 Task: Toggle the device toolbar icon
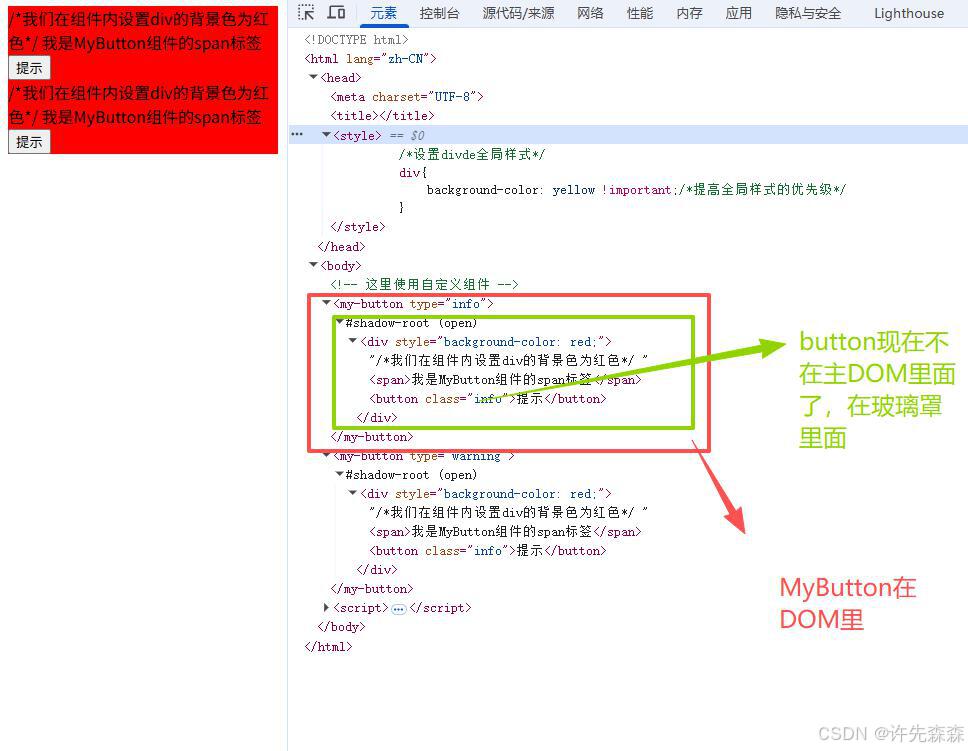click(336, 12)
